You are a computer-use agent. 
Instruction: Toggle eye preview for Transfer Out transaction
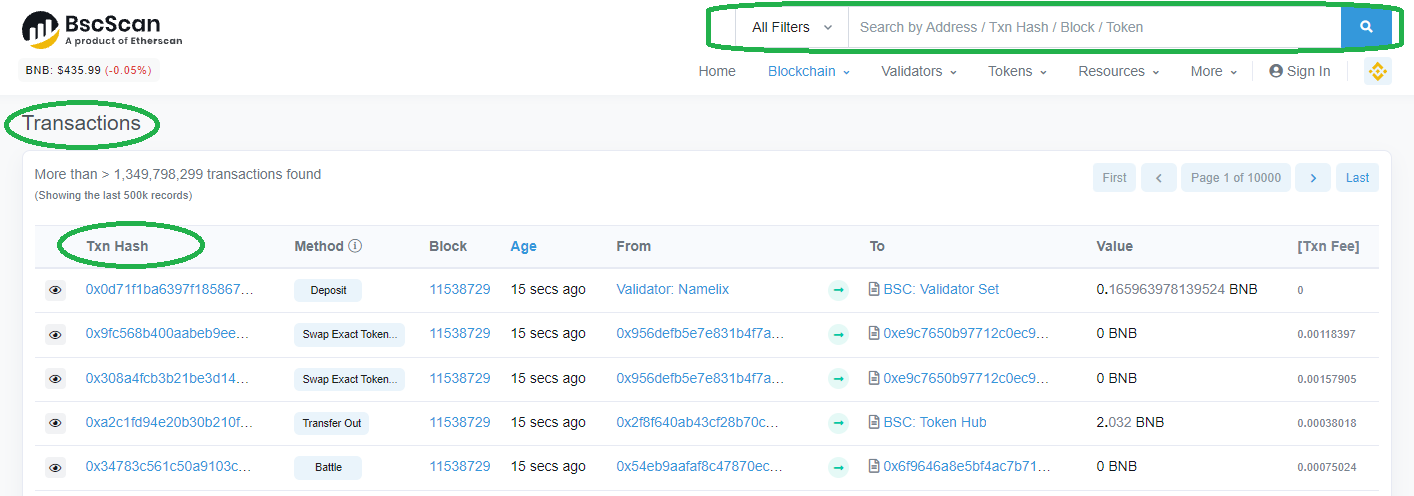[55, 423]
